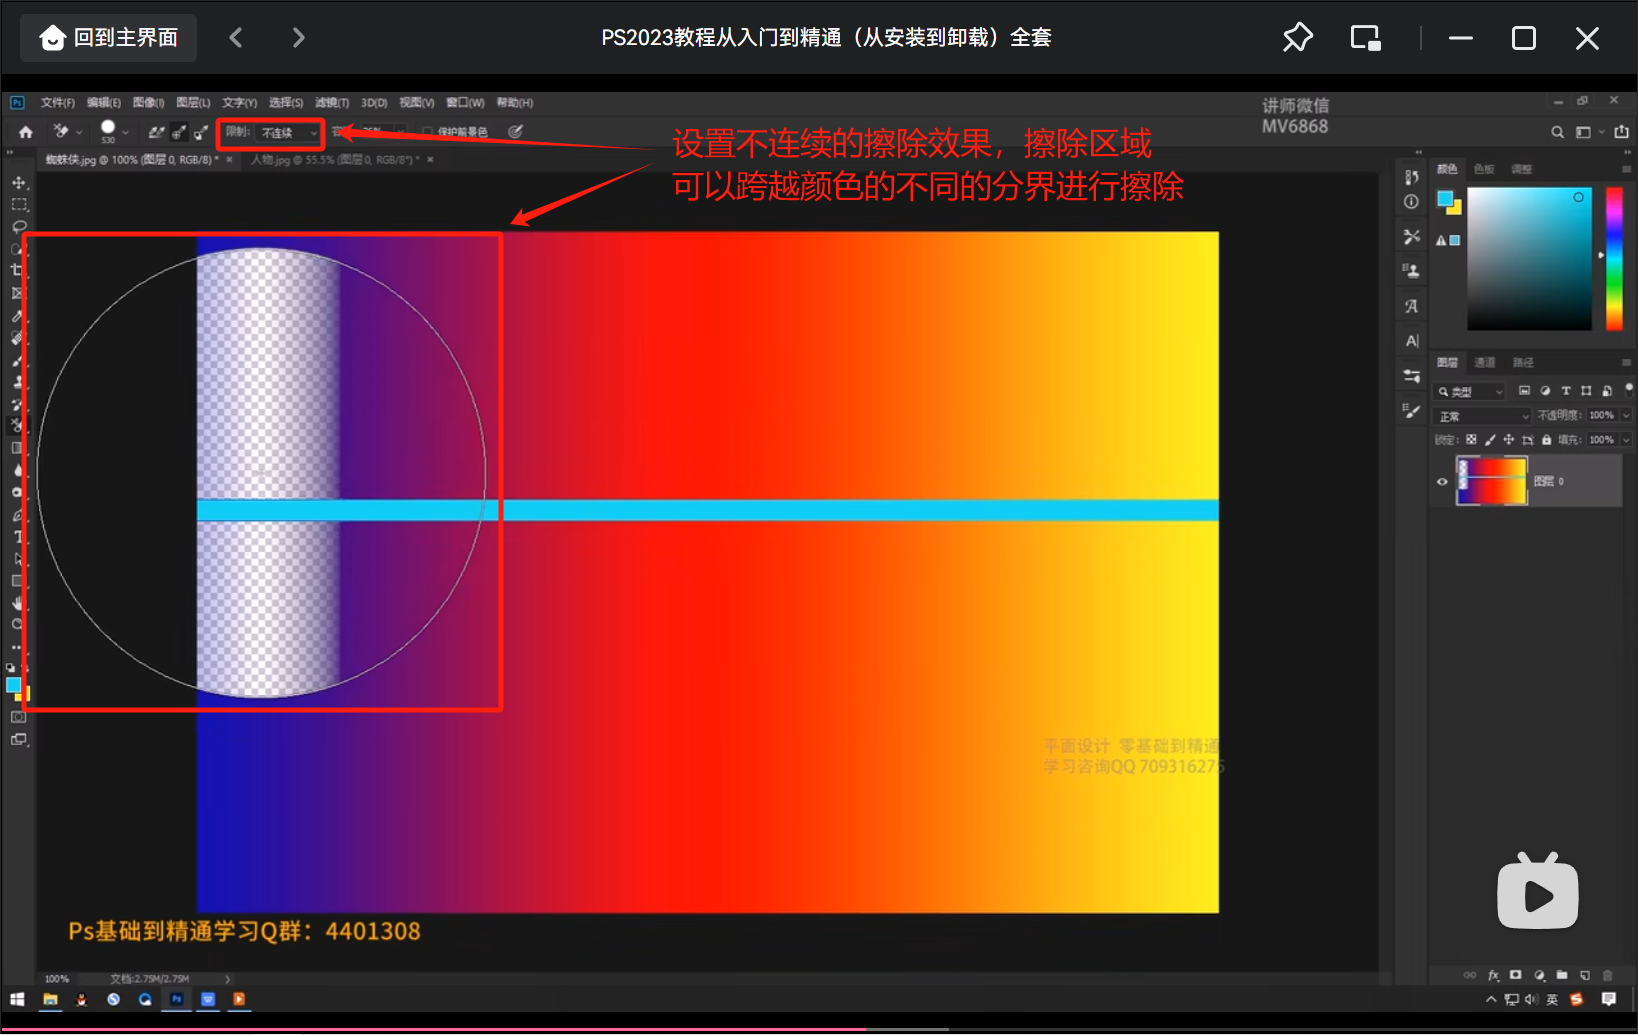Select the Pen tool
Image resolution: width=1638 pixels, height=1035 pixels.
[18, 515]
